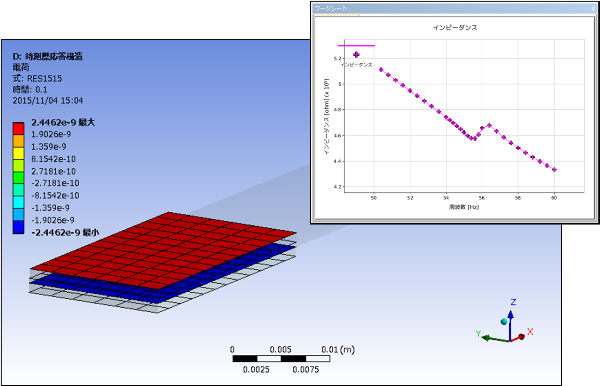This screenshot has height=386, width=600.
Task: Select the yellow legend color band
Action: 18,153
